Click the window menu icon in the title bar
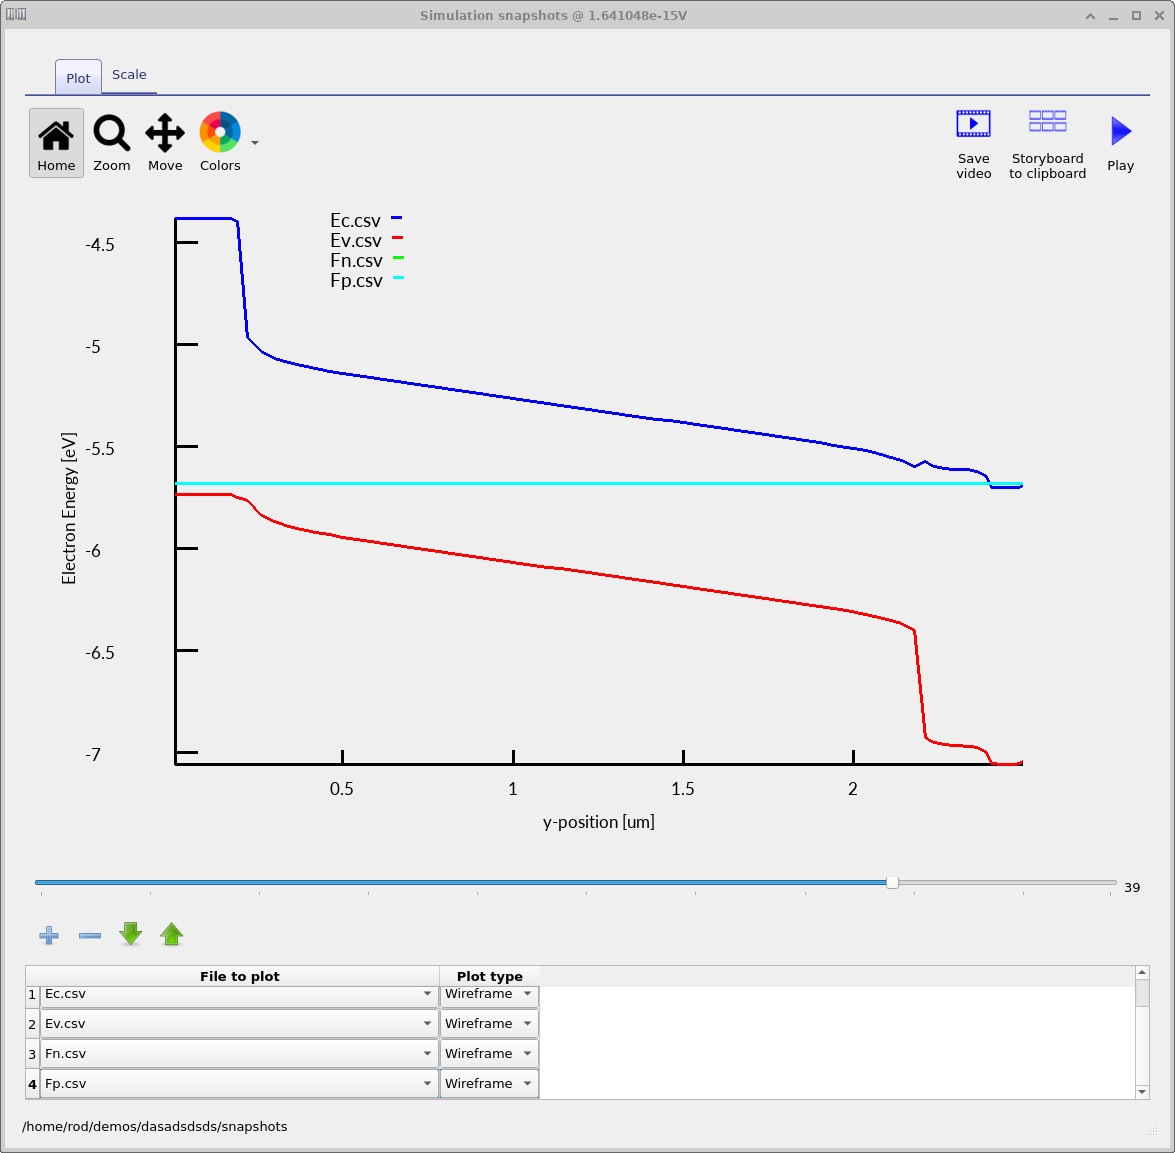 [x=16, y=14]
